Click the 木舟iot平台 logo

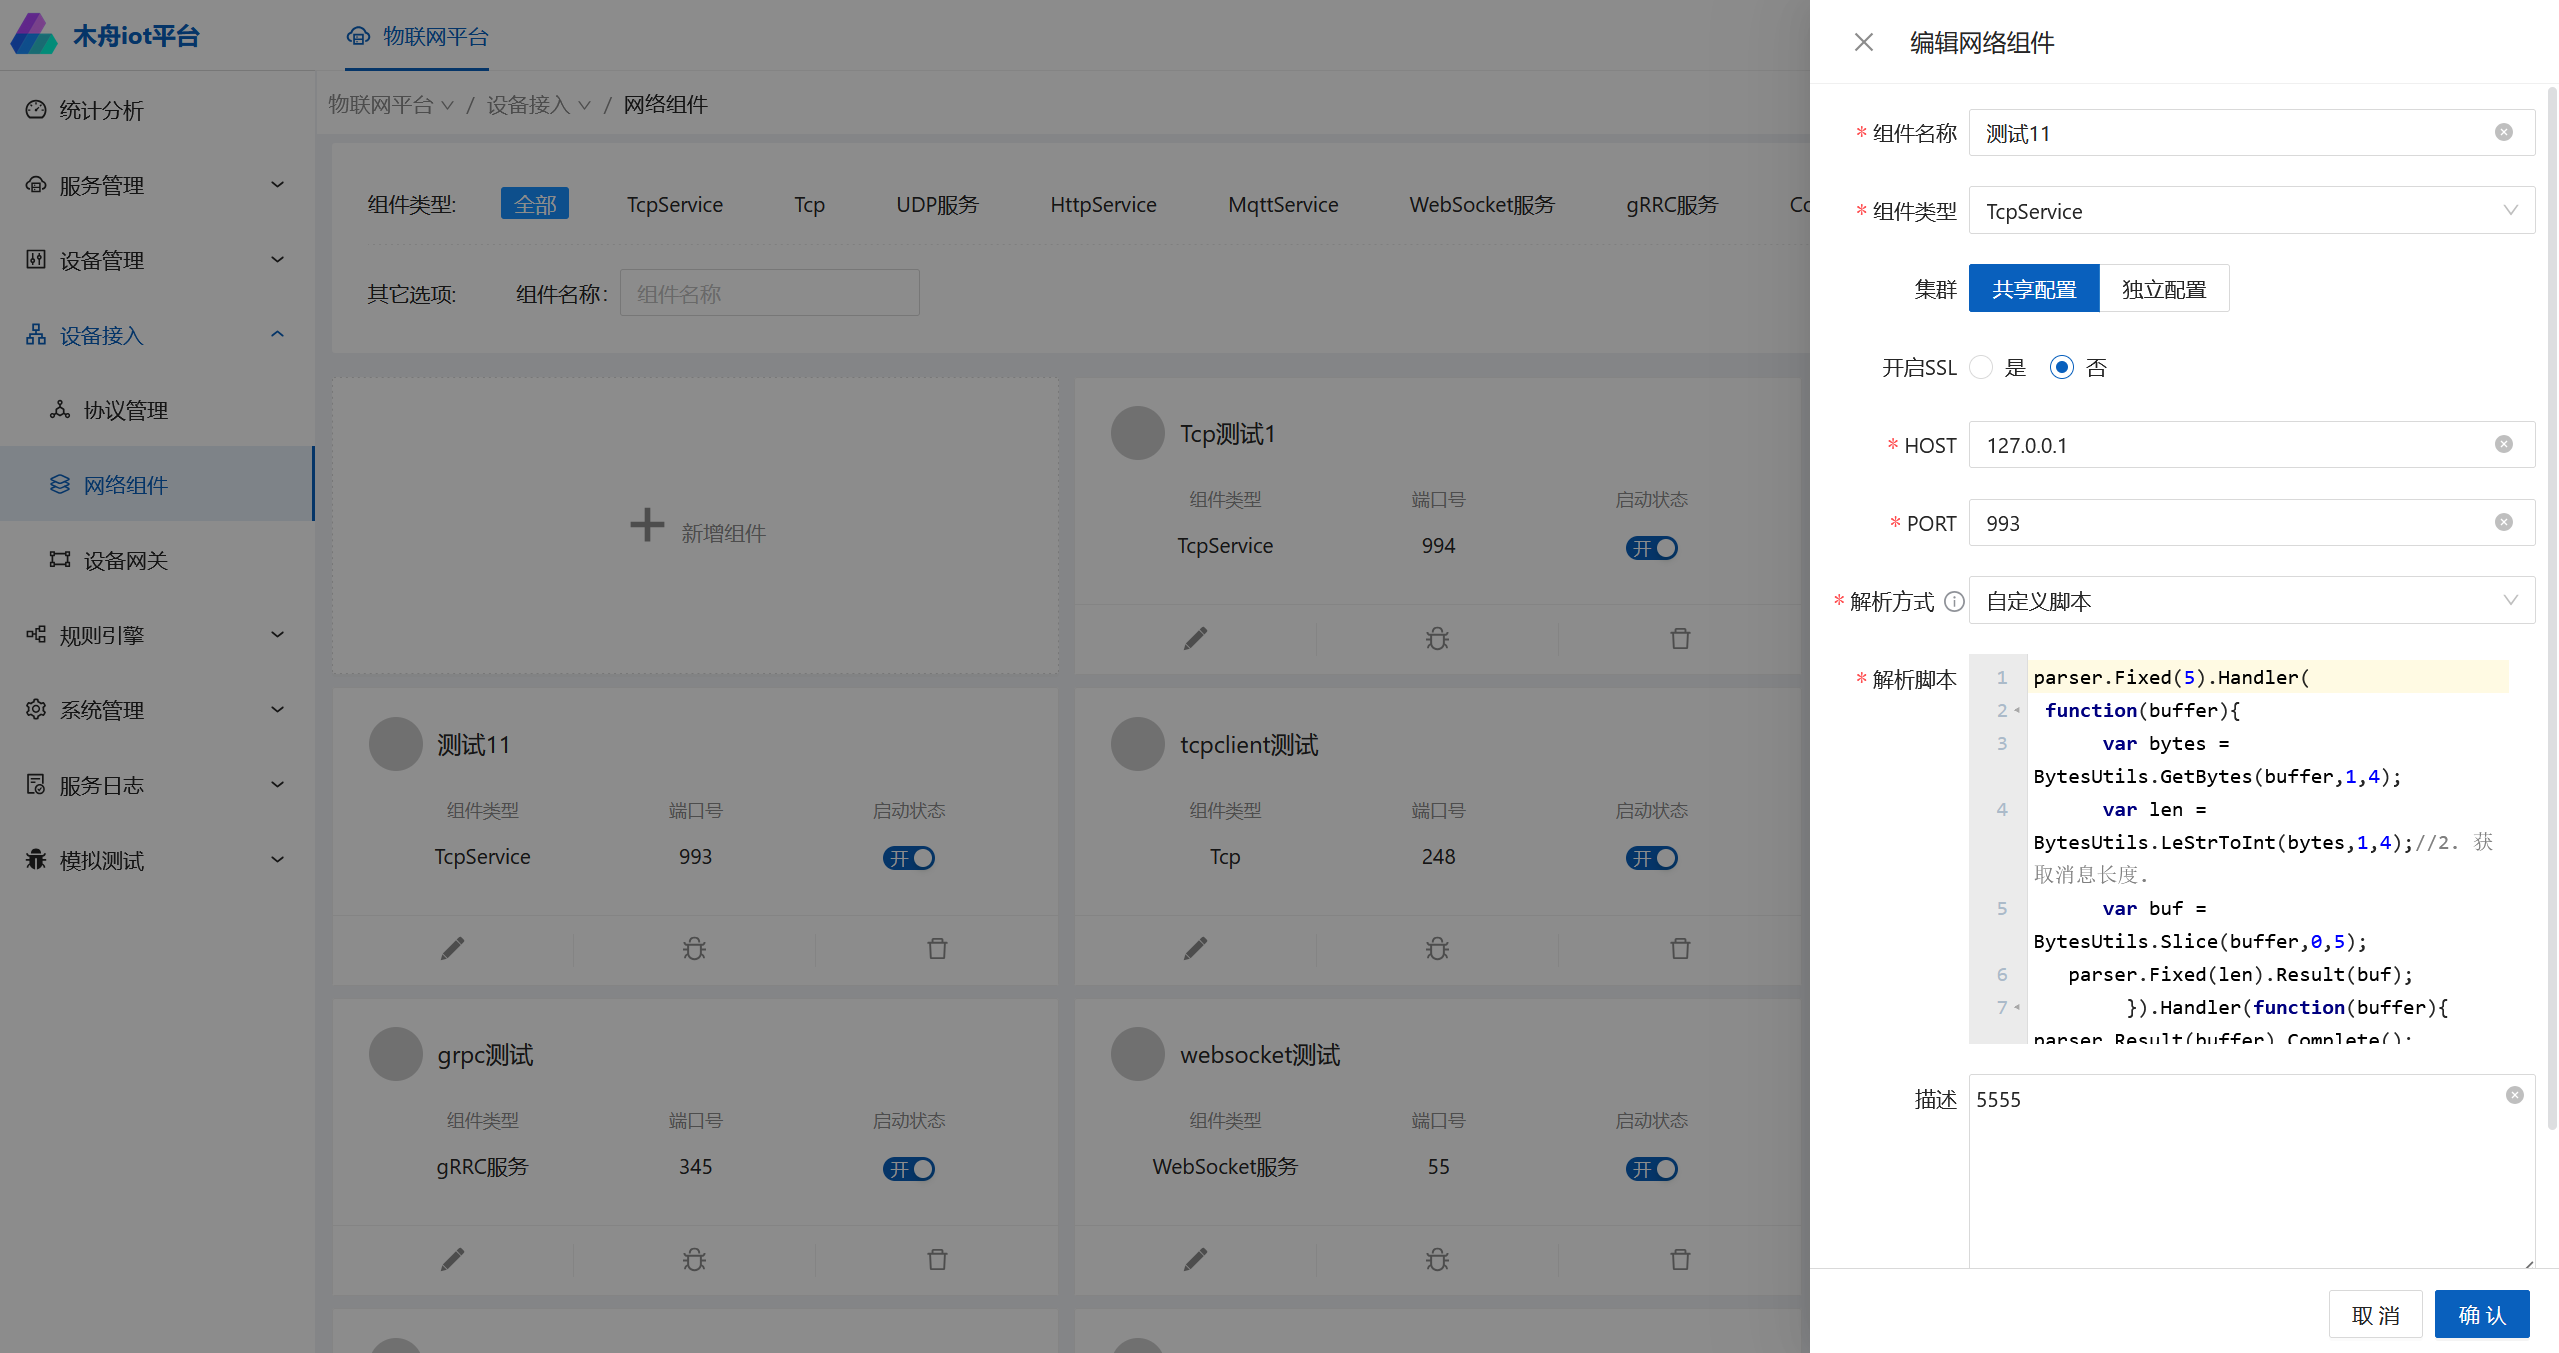(x=105, y=35)
